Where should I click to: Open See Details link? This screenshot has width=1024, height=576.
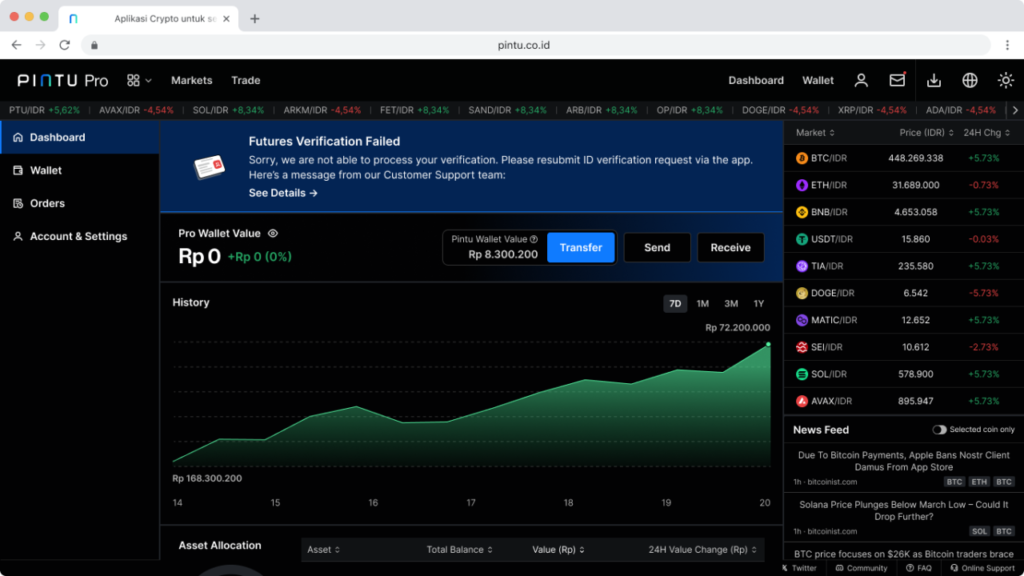[283, 193]
